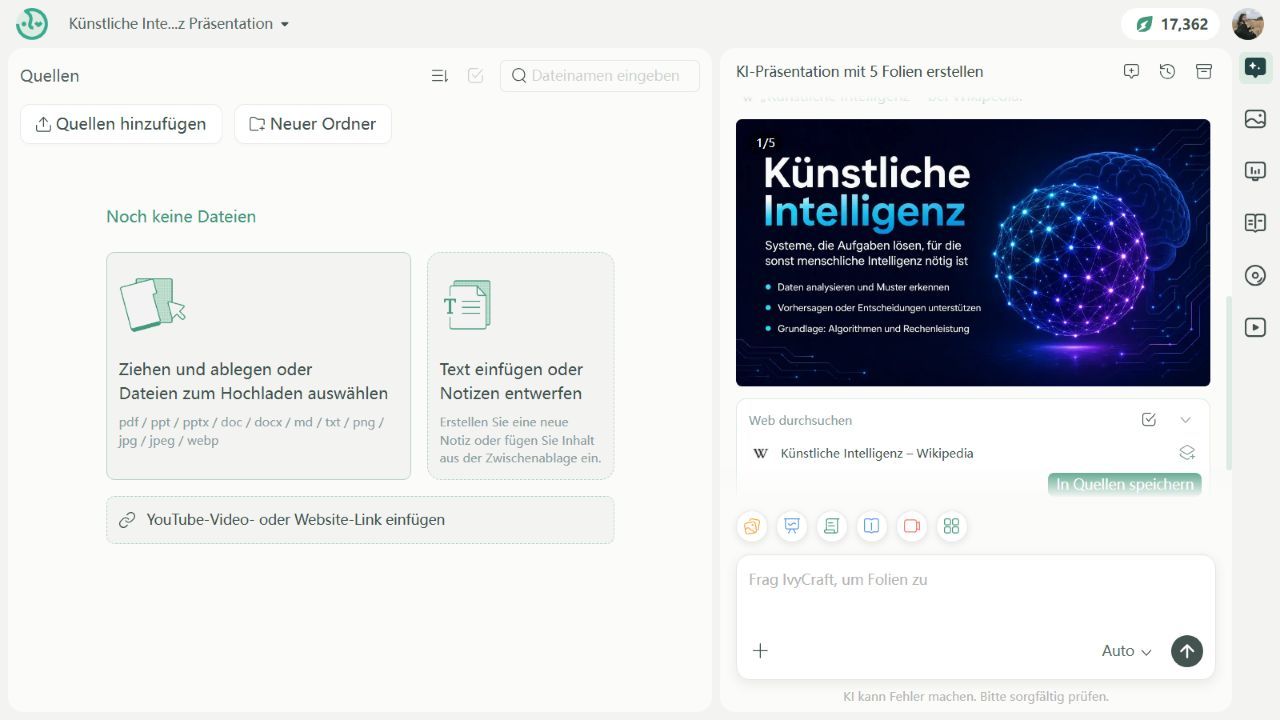This screenshot has width=1280, height=720.
Task: Collapse the Web durchsuchen section chevron
Action: 1186,420
